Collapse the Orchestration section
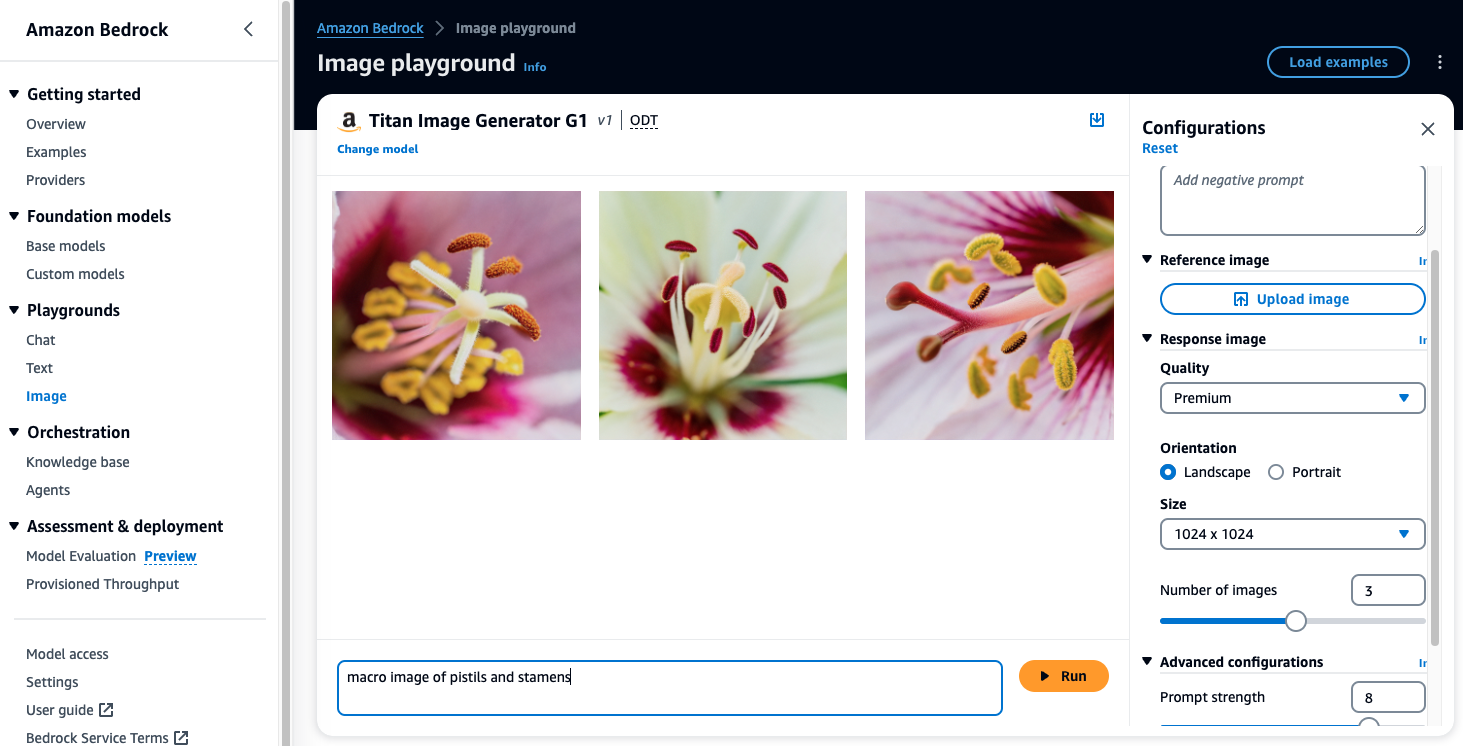 click(x=14, y=432)
